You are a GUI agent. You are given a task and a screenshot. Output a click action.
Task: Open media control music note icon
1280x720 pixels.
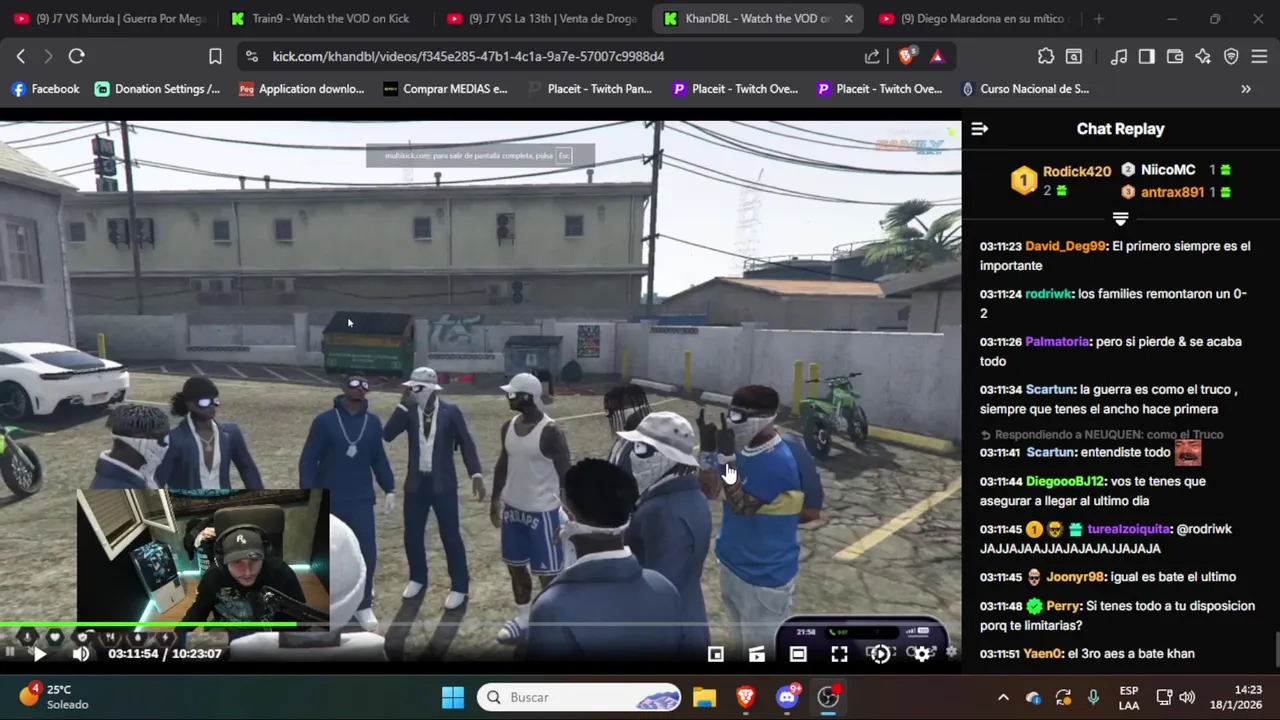point(1119,57)
